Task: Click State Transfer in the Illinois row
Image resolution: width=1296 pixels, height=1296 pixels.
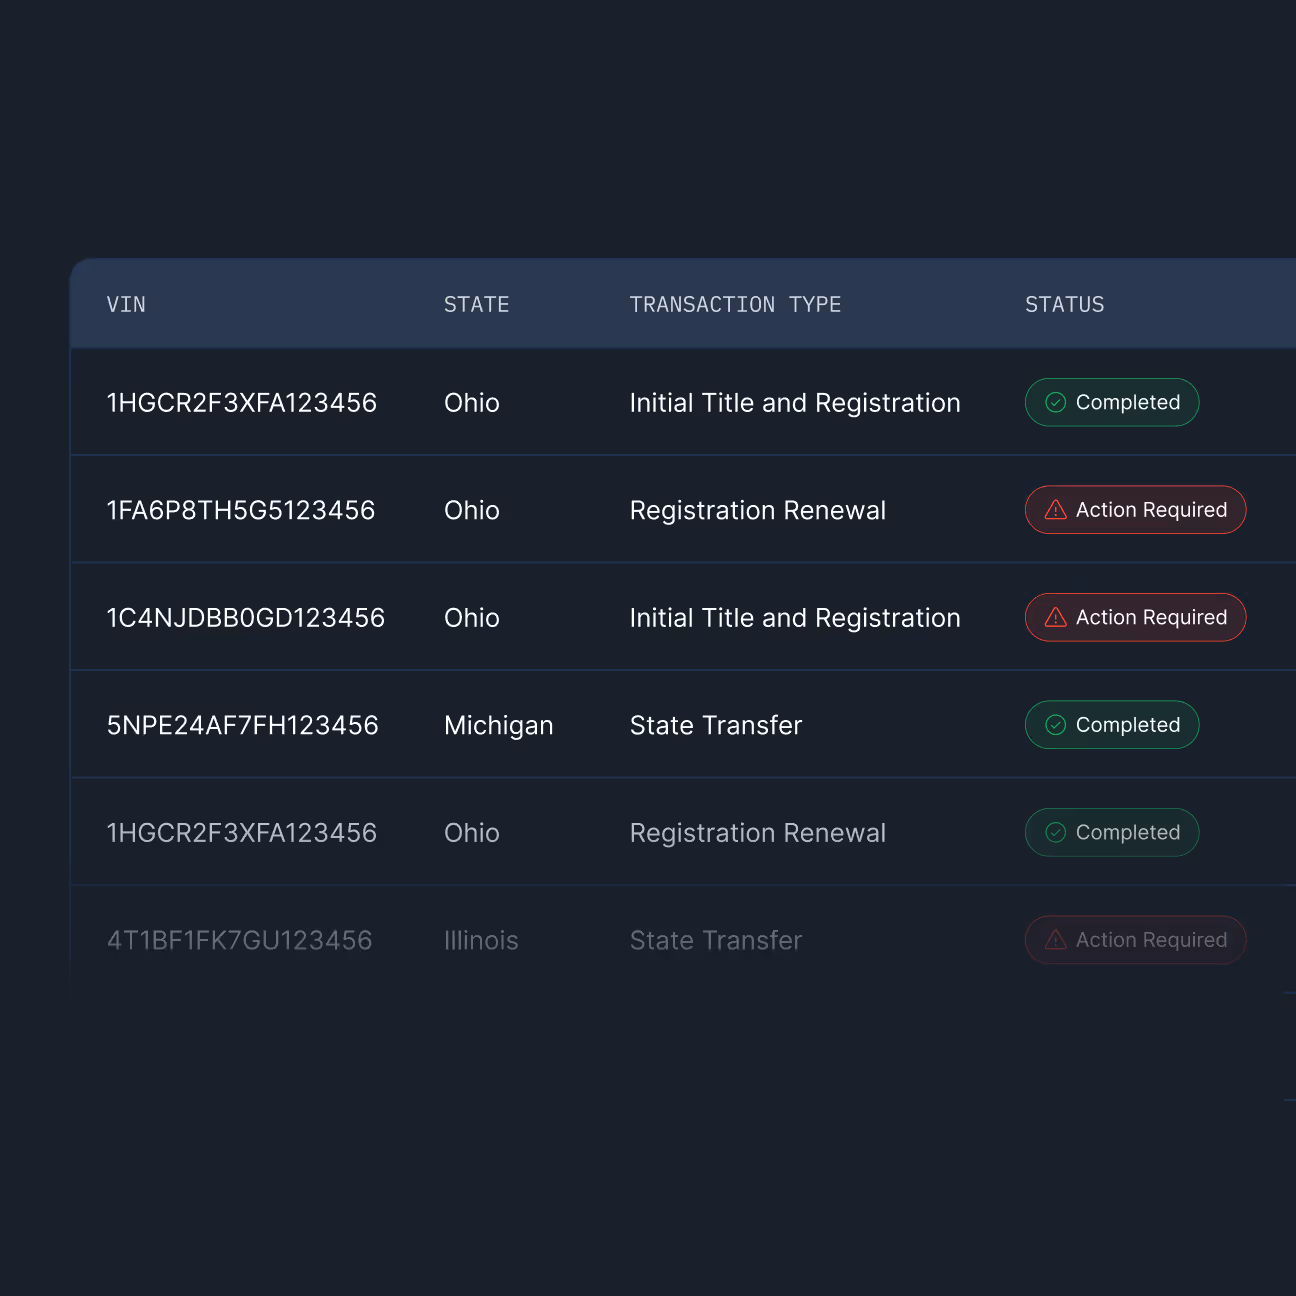Action: pos(716,940)
